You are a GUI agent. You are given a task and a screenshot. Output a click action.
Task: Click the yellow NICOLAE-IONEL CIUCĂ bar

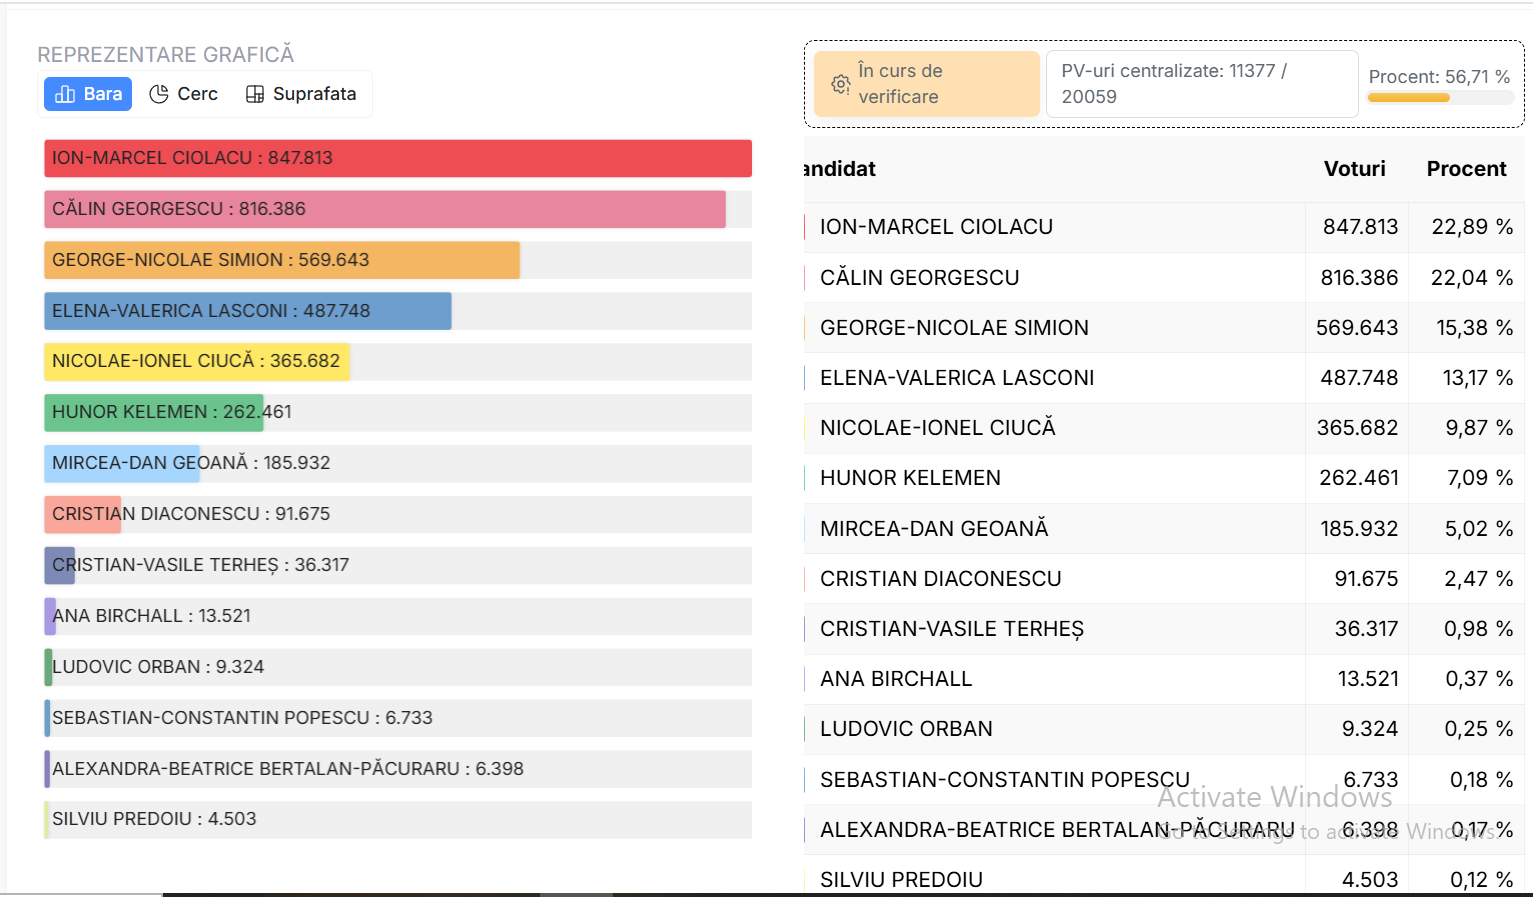(x=196, y=361)
